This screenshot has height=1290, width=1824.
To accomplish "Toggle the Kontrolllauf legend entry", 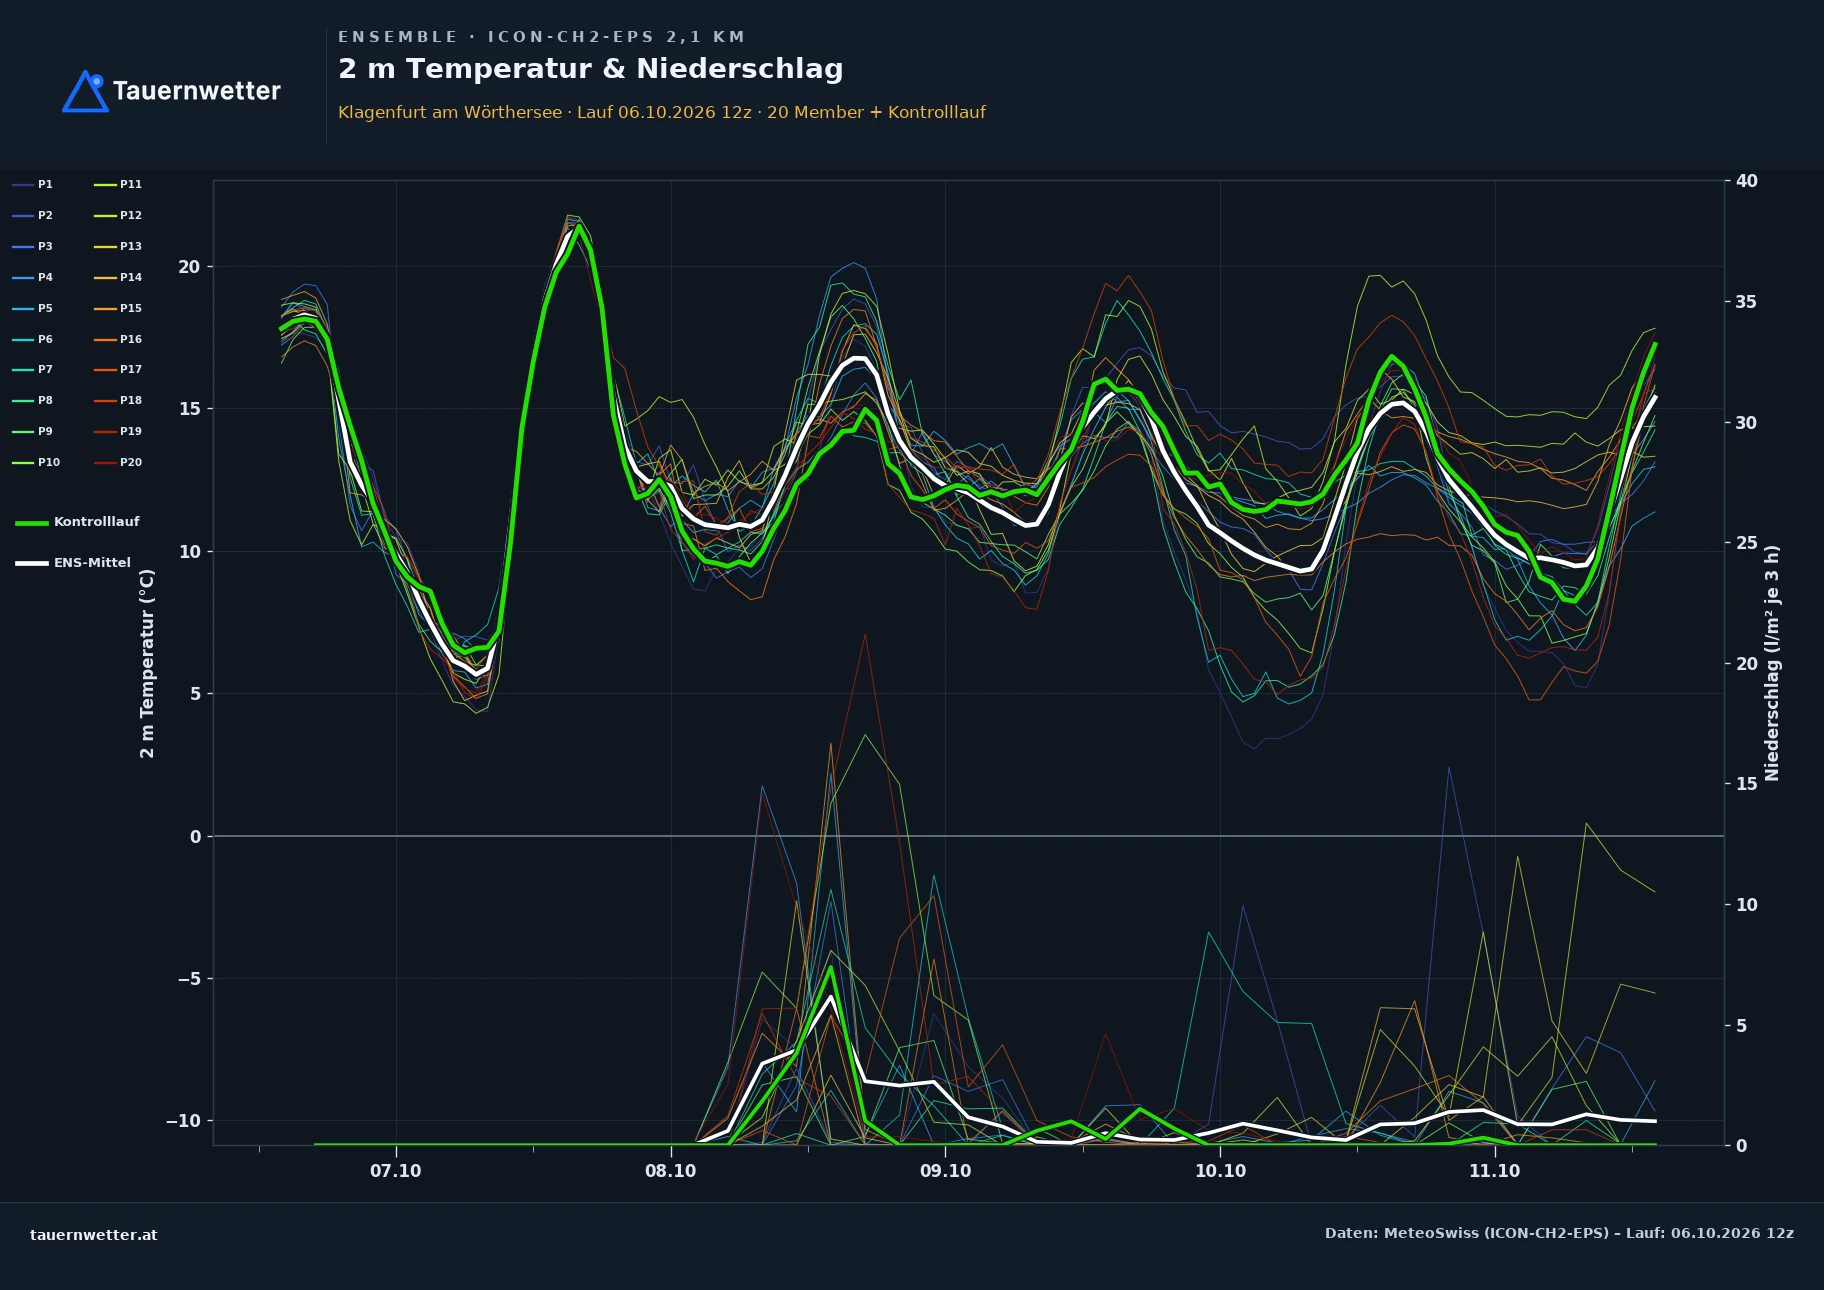I will [x=77, y=522].
